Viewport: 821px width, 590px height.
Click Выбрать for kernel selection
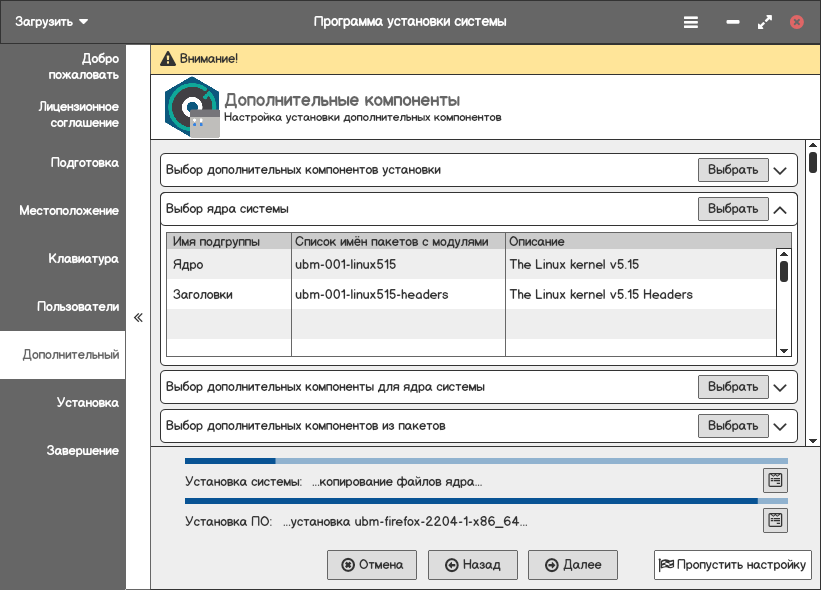[x=733, y=209]
